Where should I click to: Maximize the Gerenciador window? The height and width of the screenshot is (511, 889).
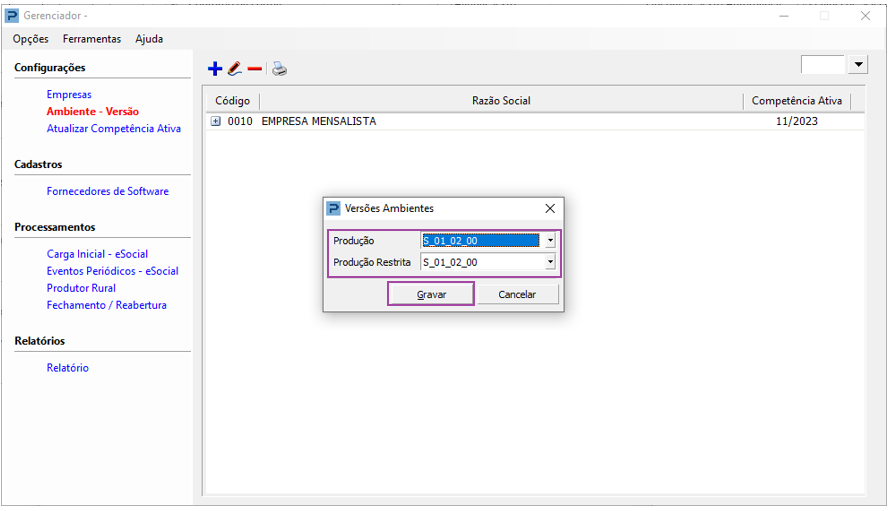pyautogui.click(x=824, y=15)
